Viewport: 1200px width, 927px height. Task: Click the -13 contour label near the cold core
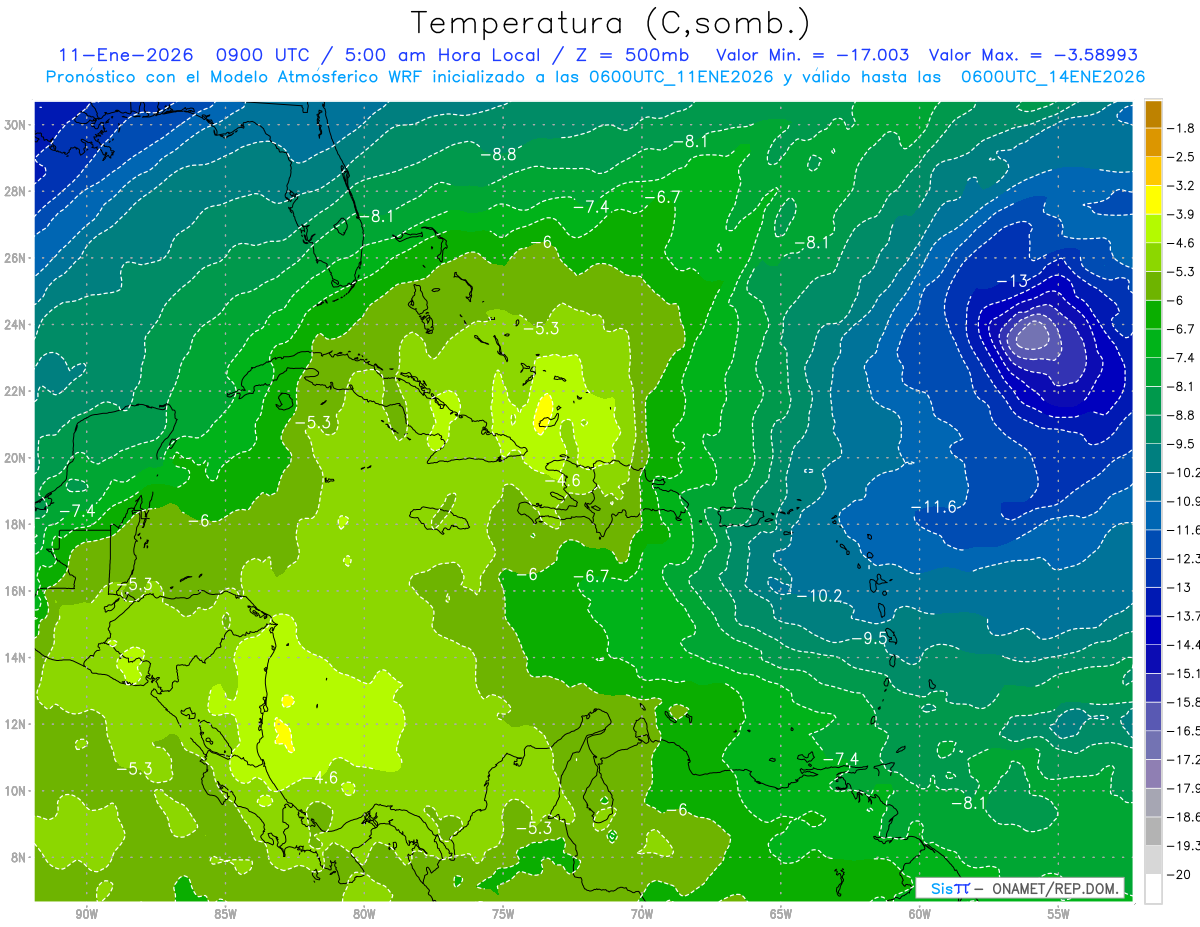[1011, 282]
